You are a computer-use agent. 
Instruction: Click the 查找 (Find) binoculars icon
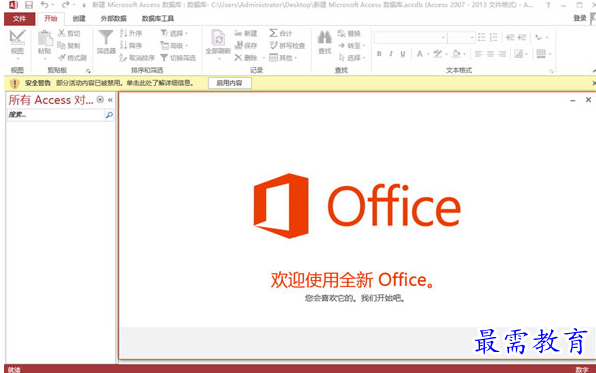(325, 37)
